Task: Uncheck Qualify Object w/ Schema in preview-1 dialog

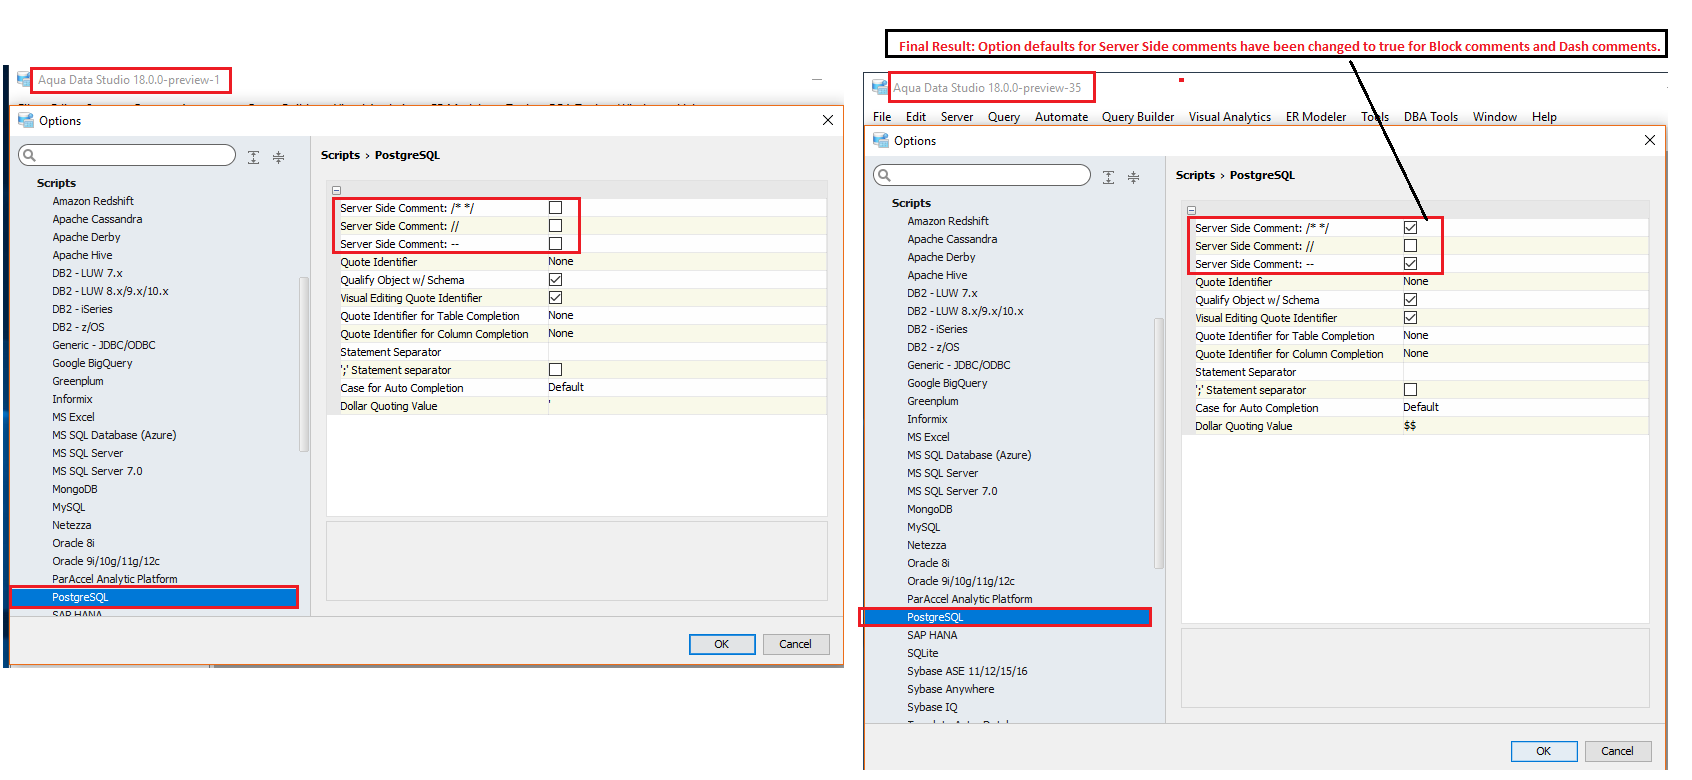Action: pyautogui.click(x=555, y=280)
